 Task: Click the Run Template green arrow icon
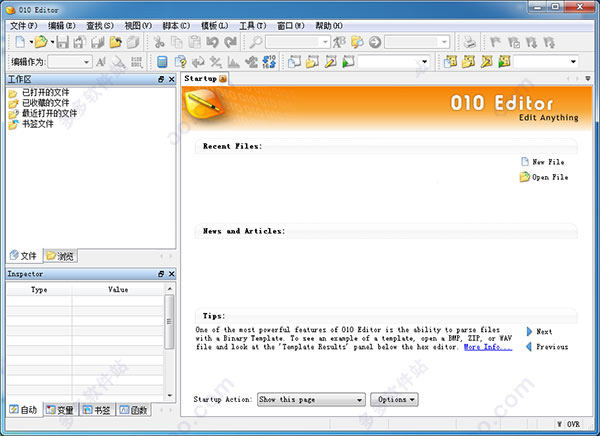(x=504, y=62)
